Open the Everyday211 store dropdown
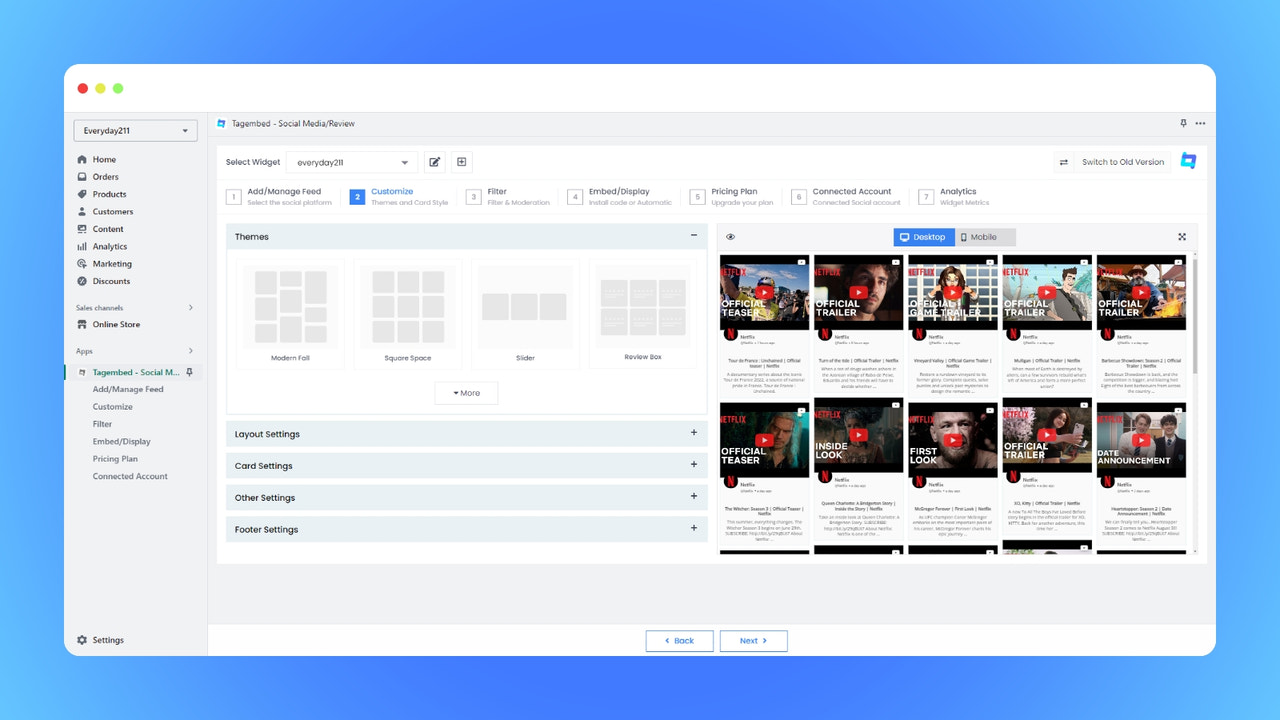 [x=135, y=131]
